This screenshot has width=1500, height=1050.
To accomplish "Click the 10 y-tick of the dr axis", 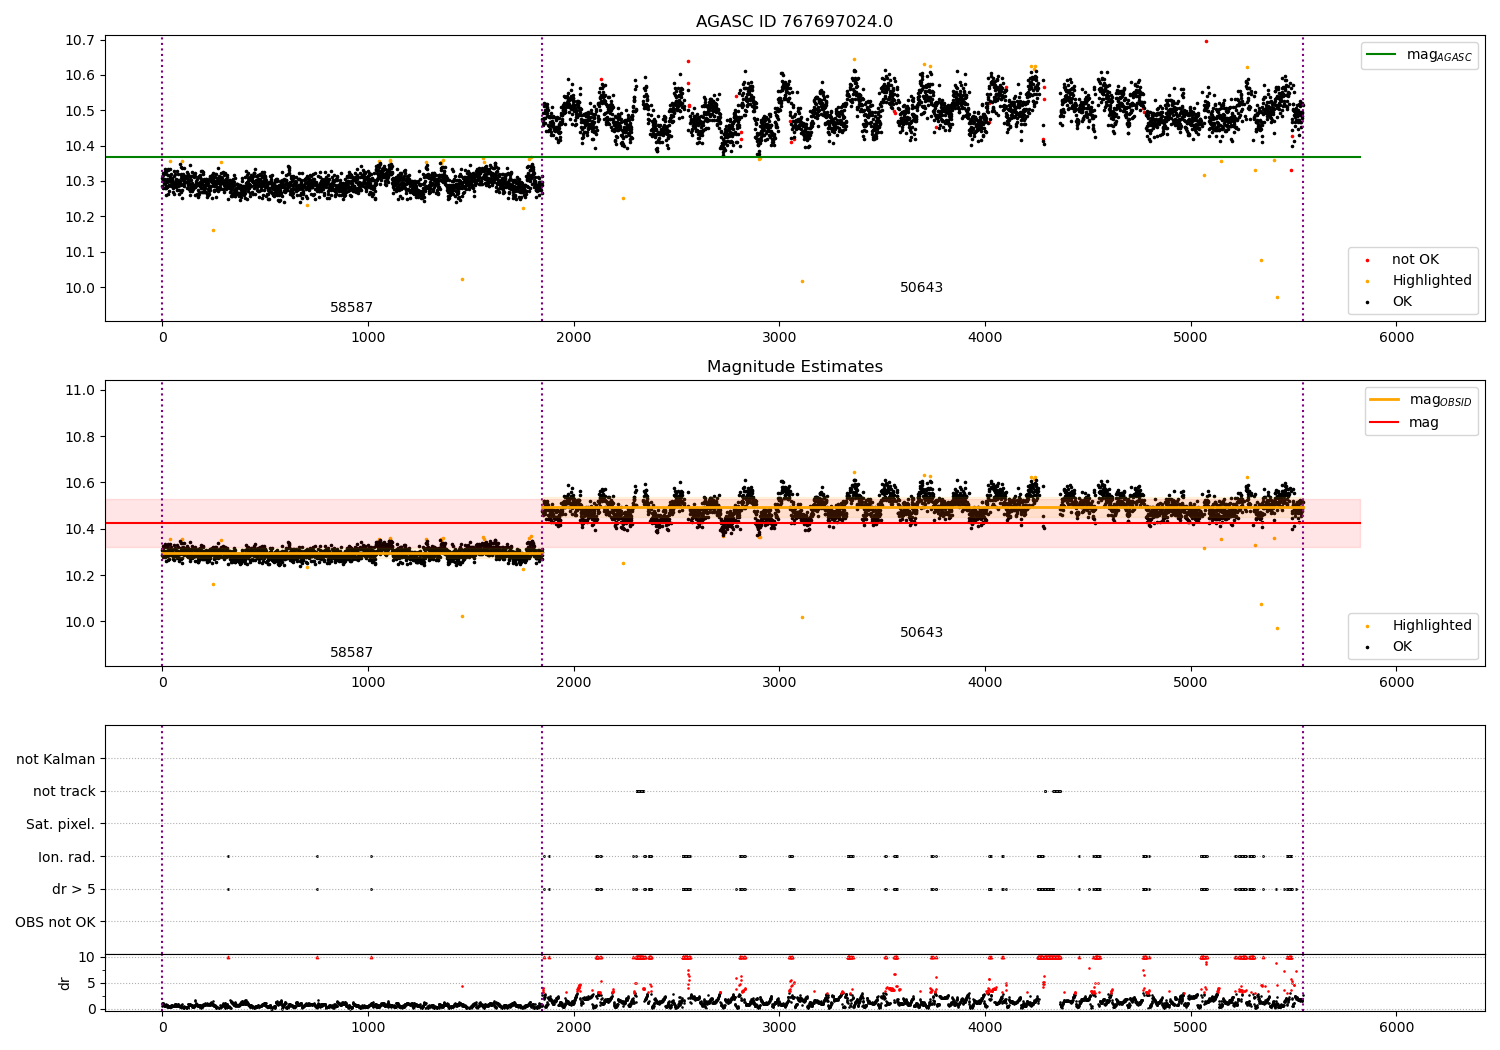I will 87,957.
